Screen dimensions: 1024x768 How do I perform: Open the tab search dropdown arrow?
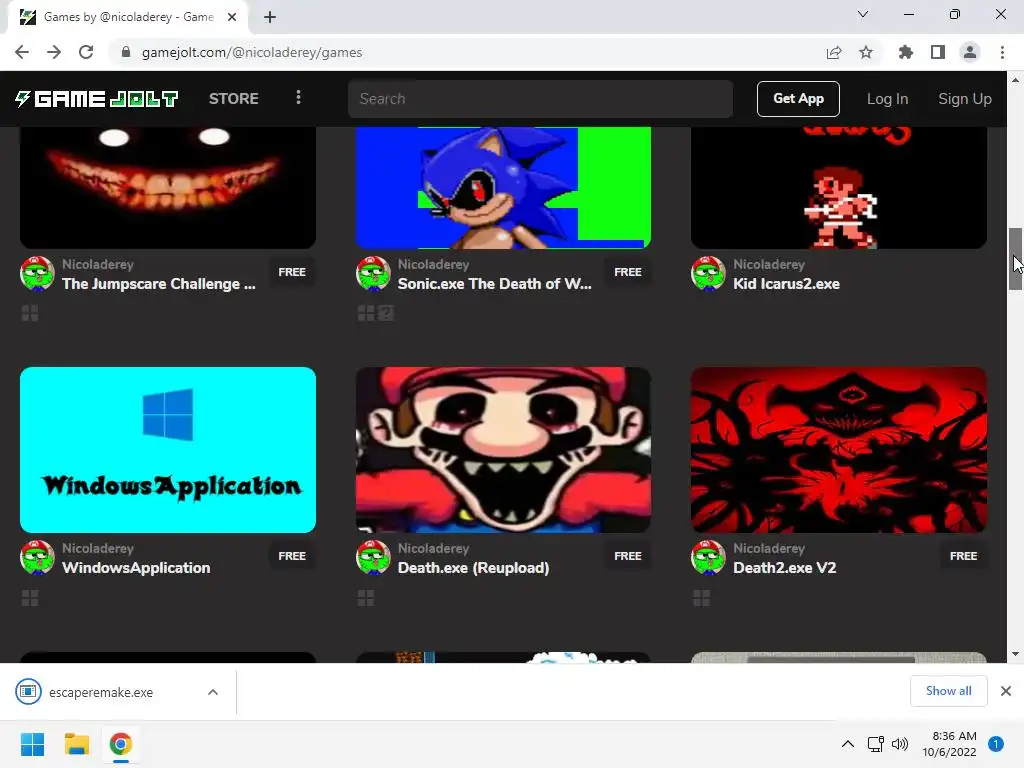click(862, 14)
